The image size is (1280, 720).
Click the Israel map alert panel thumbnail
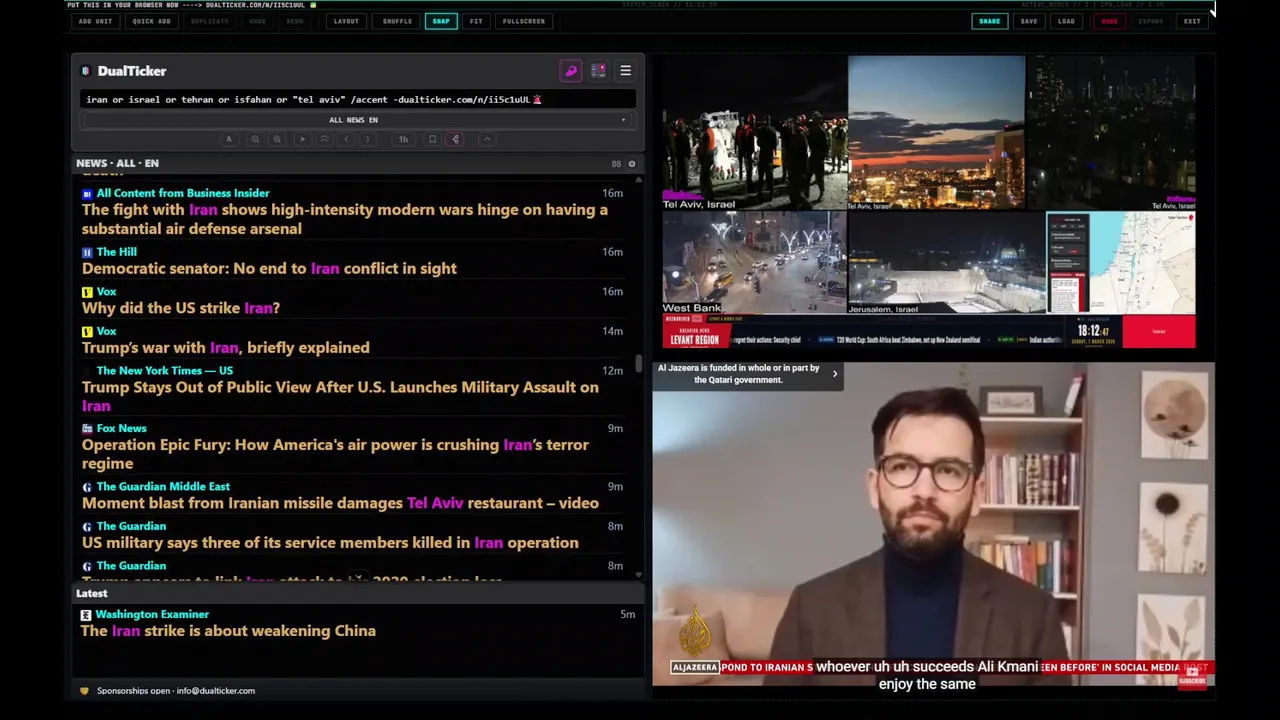(x=1121, y=263)
